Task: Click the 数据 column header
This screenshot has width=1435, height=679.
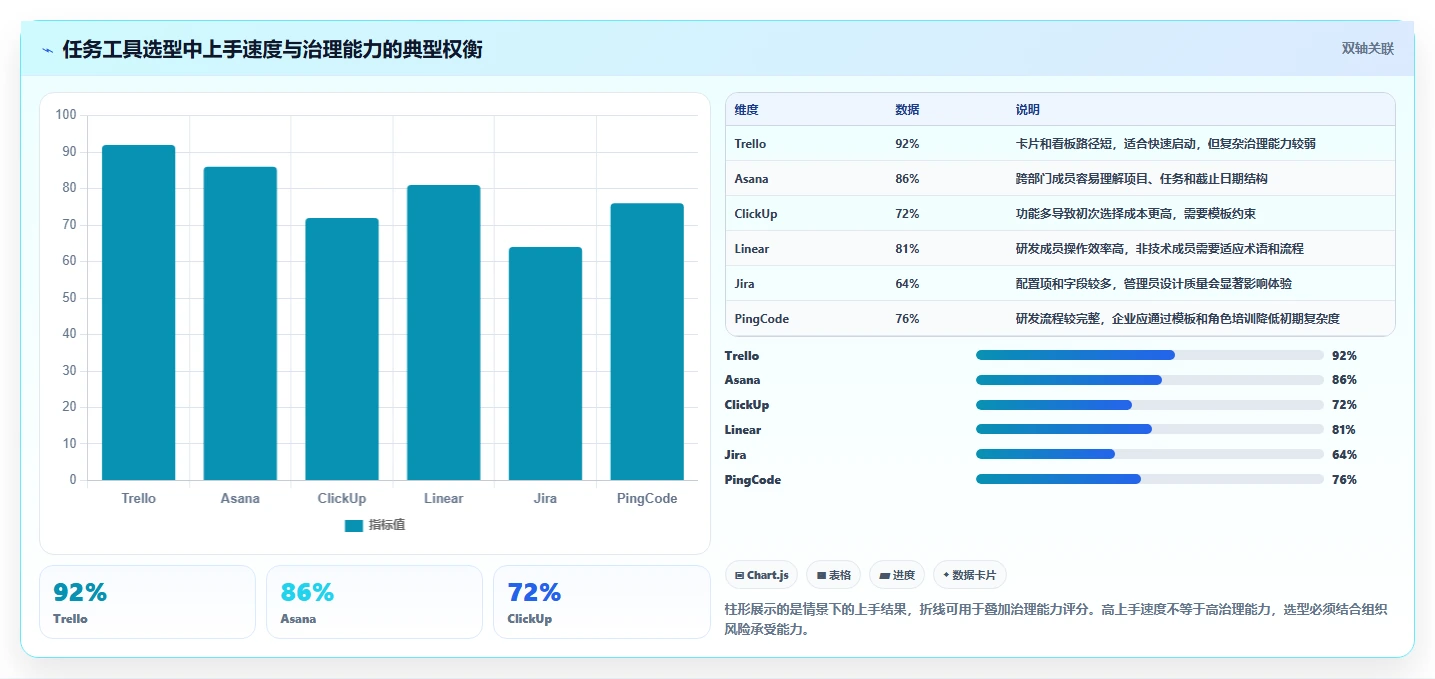Action: coord(907,110)
